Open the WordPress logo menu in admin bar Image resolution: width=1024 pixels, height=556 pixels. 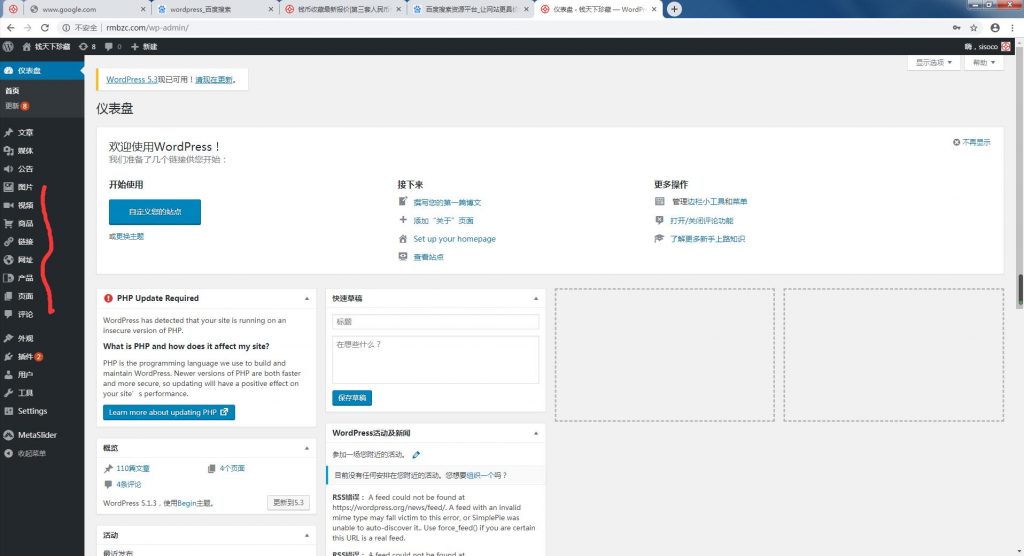click(x=8, y=46)
